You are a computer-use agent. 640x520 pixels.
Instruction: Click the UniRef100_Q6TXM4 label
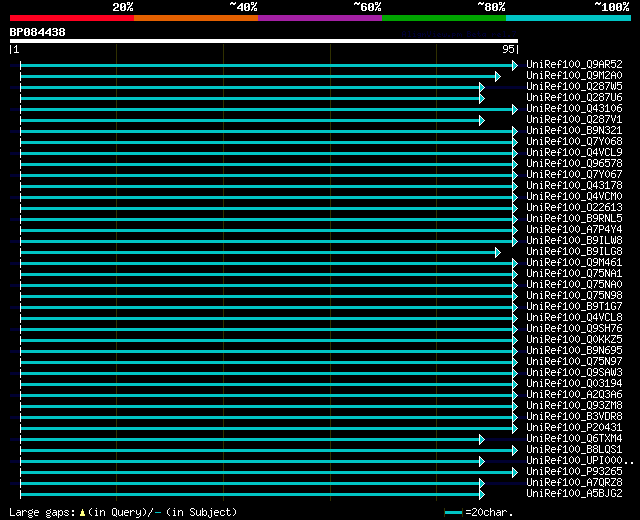[574, 439]
